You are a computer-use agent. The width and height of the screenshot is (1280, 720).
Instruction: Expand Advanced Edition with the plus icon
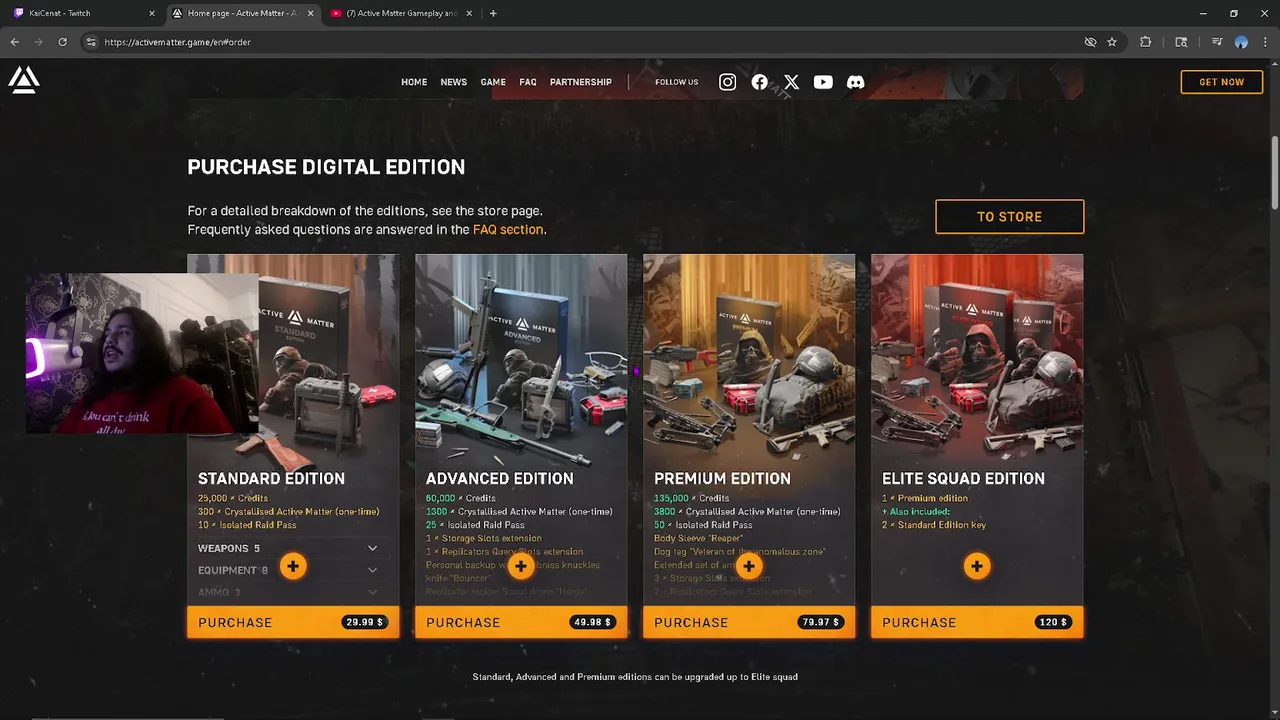click(x=521, y=567)
